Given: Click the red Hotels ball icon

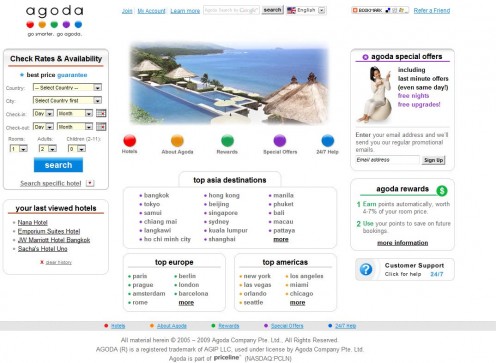Looking at the screenshot, I should pyautogui.click(x=130, y=141).
